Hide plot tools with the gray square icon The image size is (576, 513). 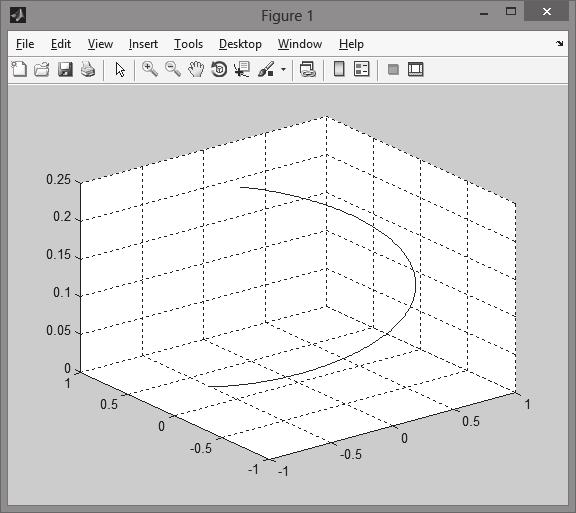(x=393, y=69)
